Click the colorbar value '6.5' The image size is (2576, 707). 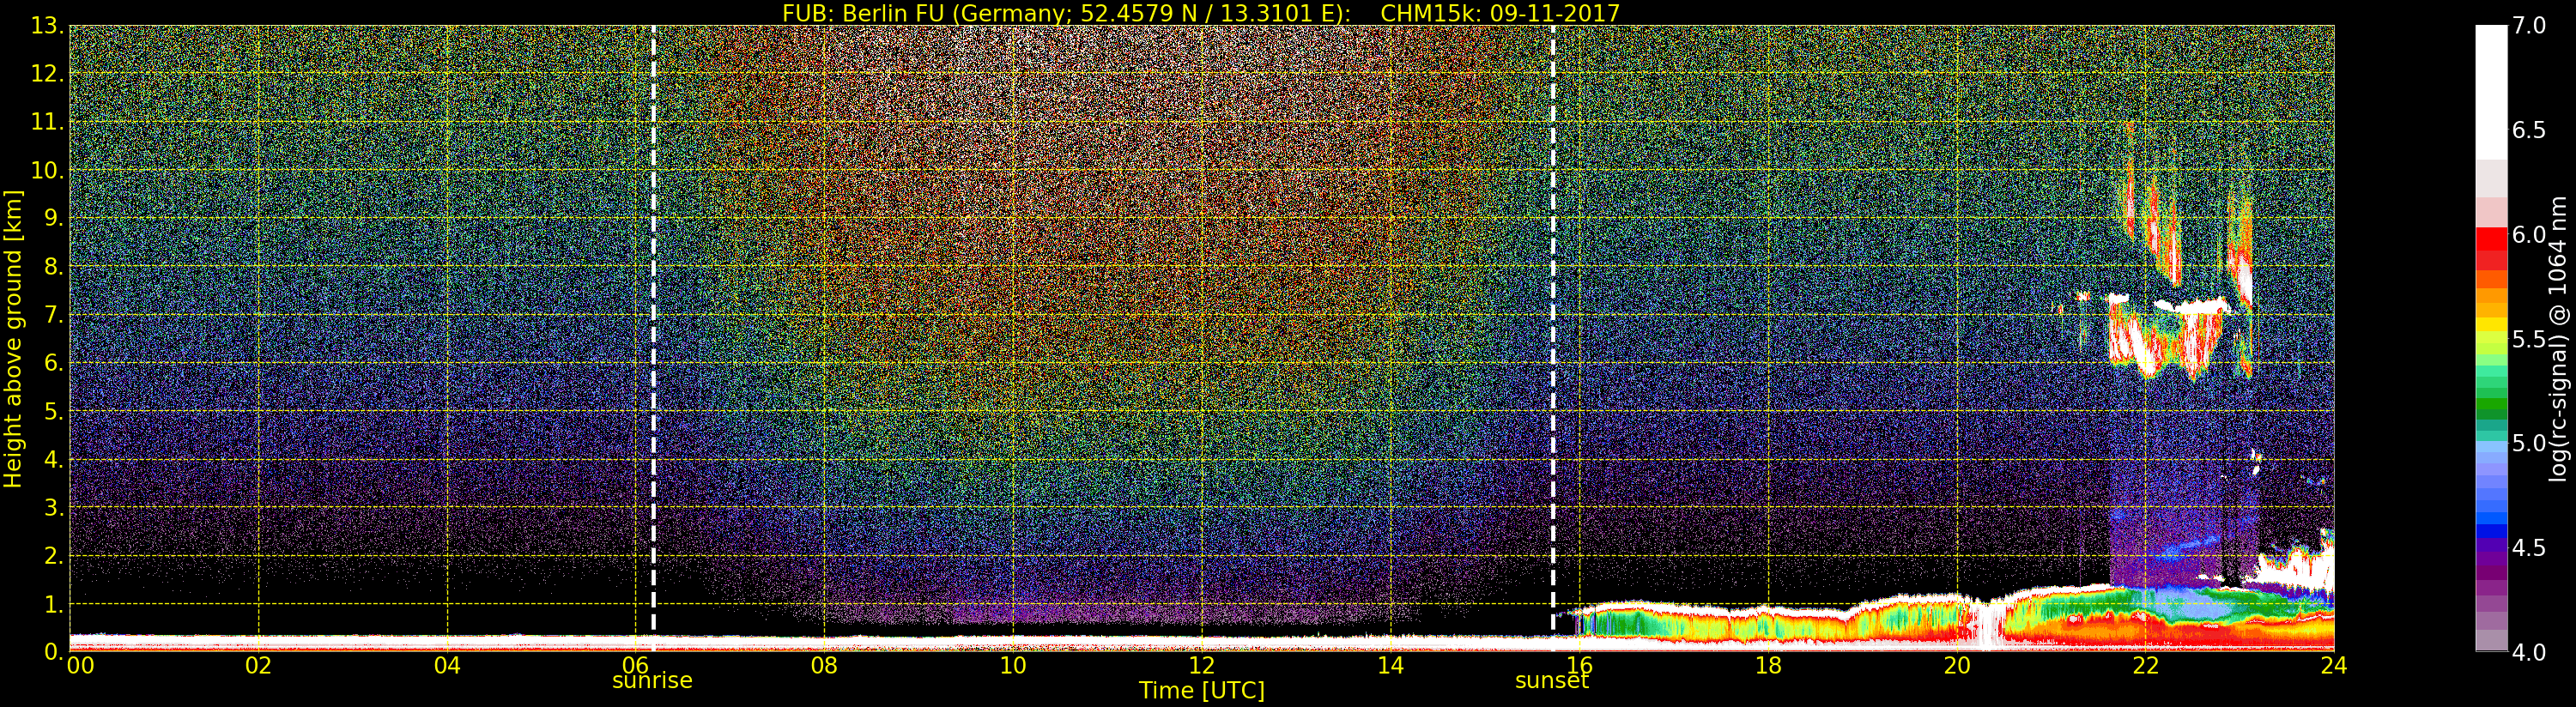pyautogui.click(x=2530, y=130)
